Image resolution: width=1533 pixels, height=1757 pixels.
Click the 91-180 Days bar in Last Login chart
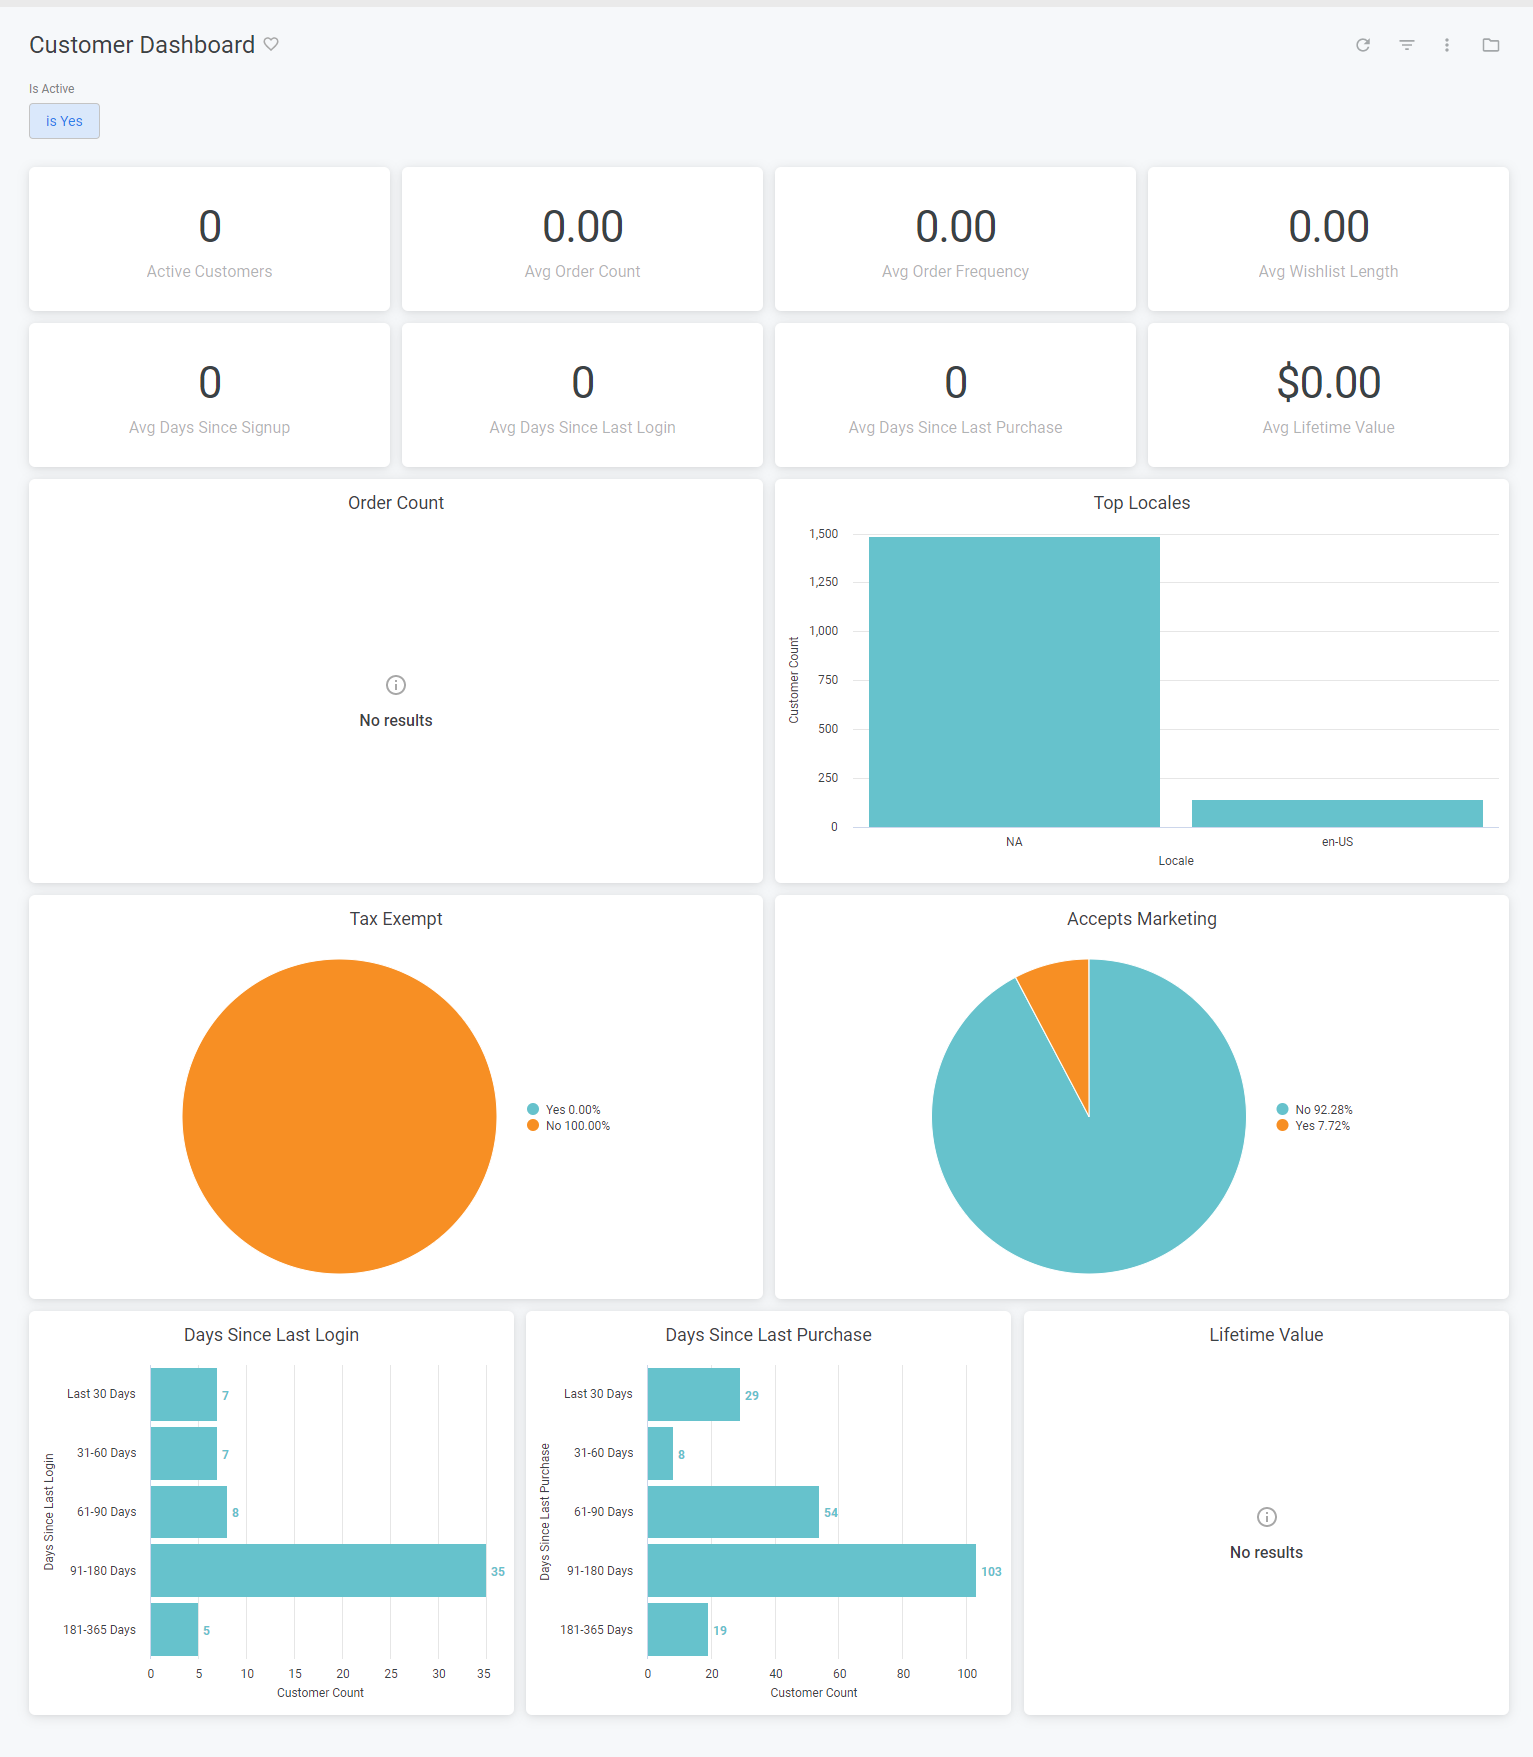pyautogui.click(x=318, y=1571)
